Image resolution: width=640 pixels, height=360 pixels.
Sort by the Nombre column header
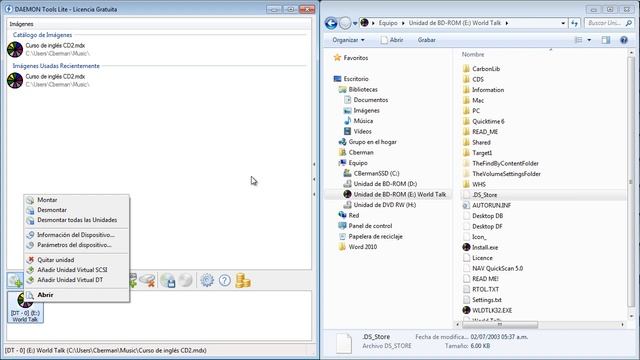click(473, 54)
